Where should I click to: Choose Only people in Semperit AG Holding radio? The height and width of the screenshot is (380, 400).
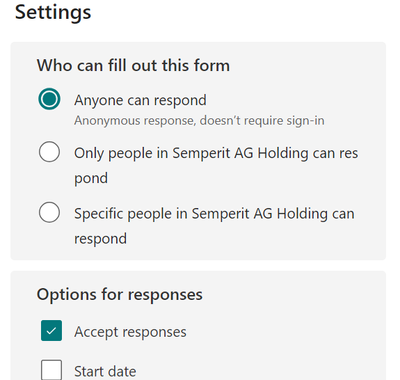(x=49, y=152)
